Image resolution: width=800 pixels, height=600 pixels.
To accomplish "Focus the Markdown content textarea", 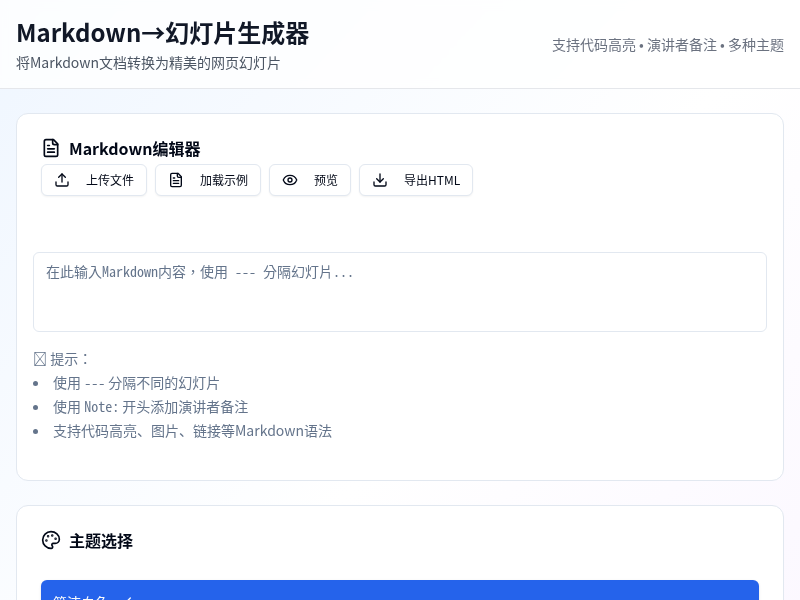I will point(400,292).
